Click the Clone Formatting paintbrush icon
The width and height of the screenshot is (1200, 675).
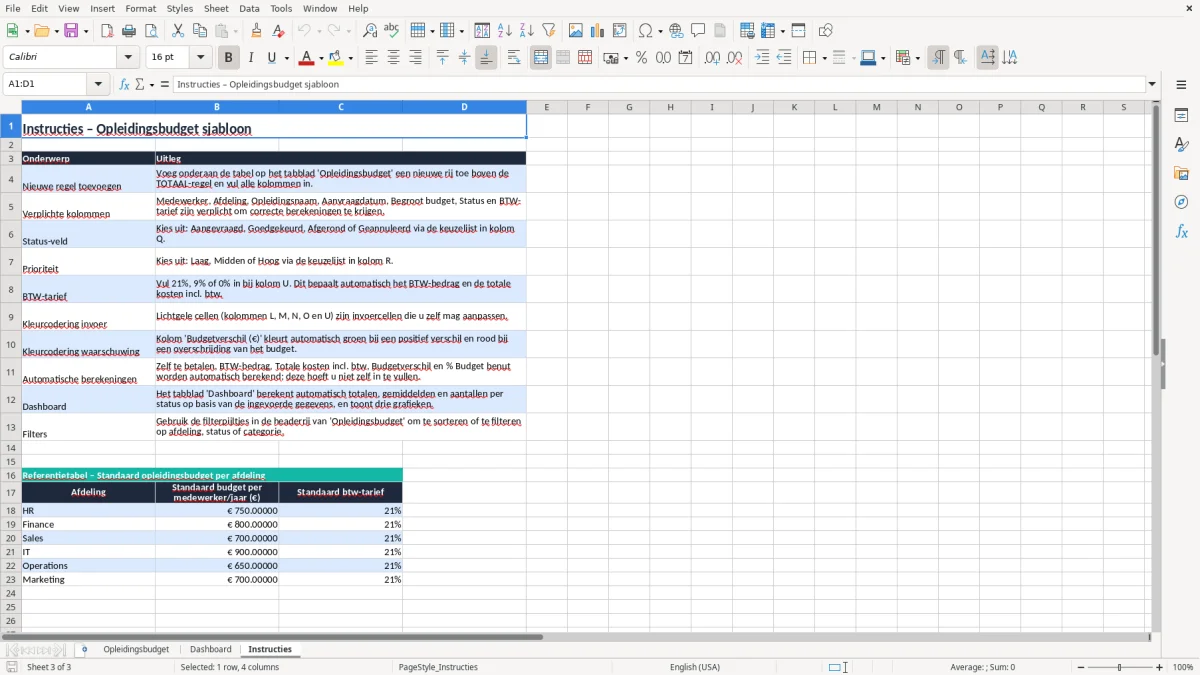click(257, 31)
